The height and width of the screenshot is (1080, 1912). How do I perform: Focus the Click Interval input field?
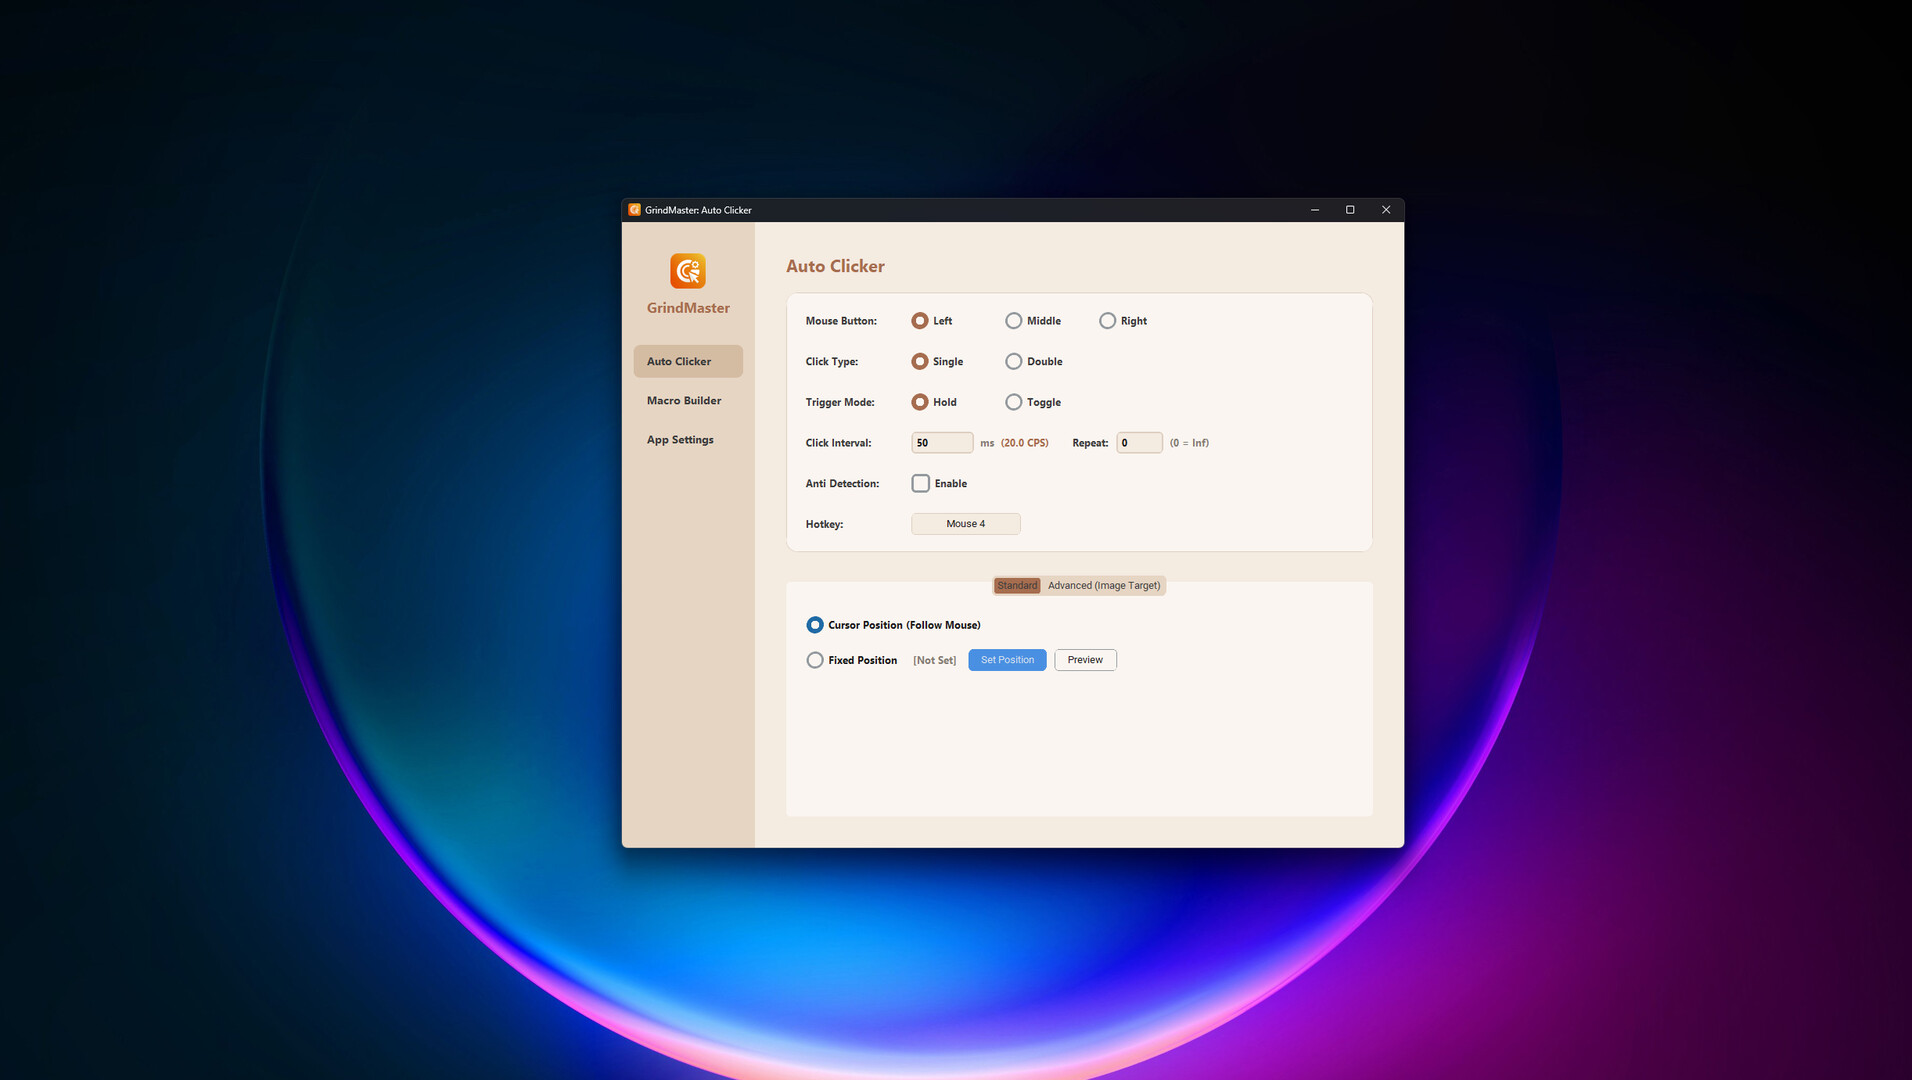[x=941, y=443]
